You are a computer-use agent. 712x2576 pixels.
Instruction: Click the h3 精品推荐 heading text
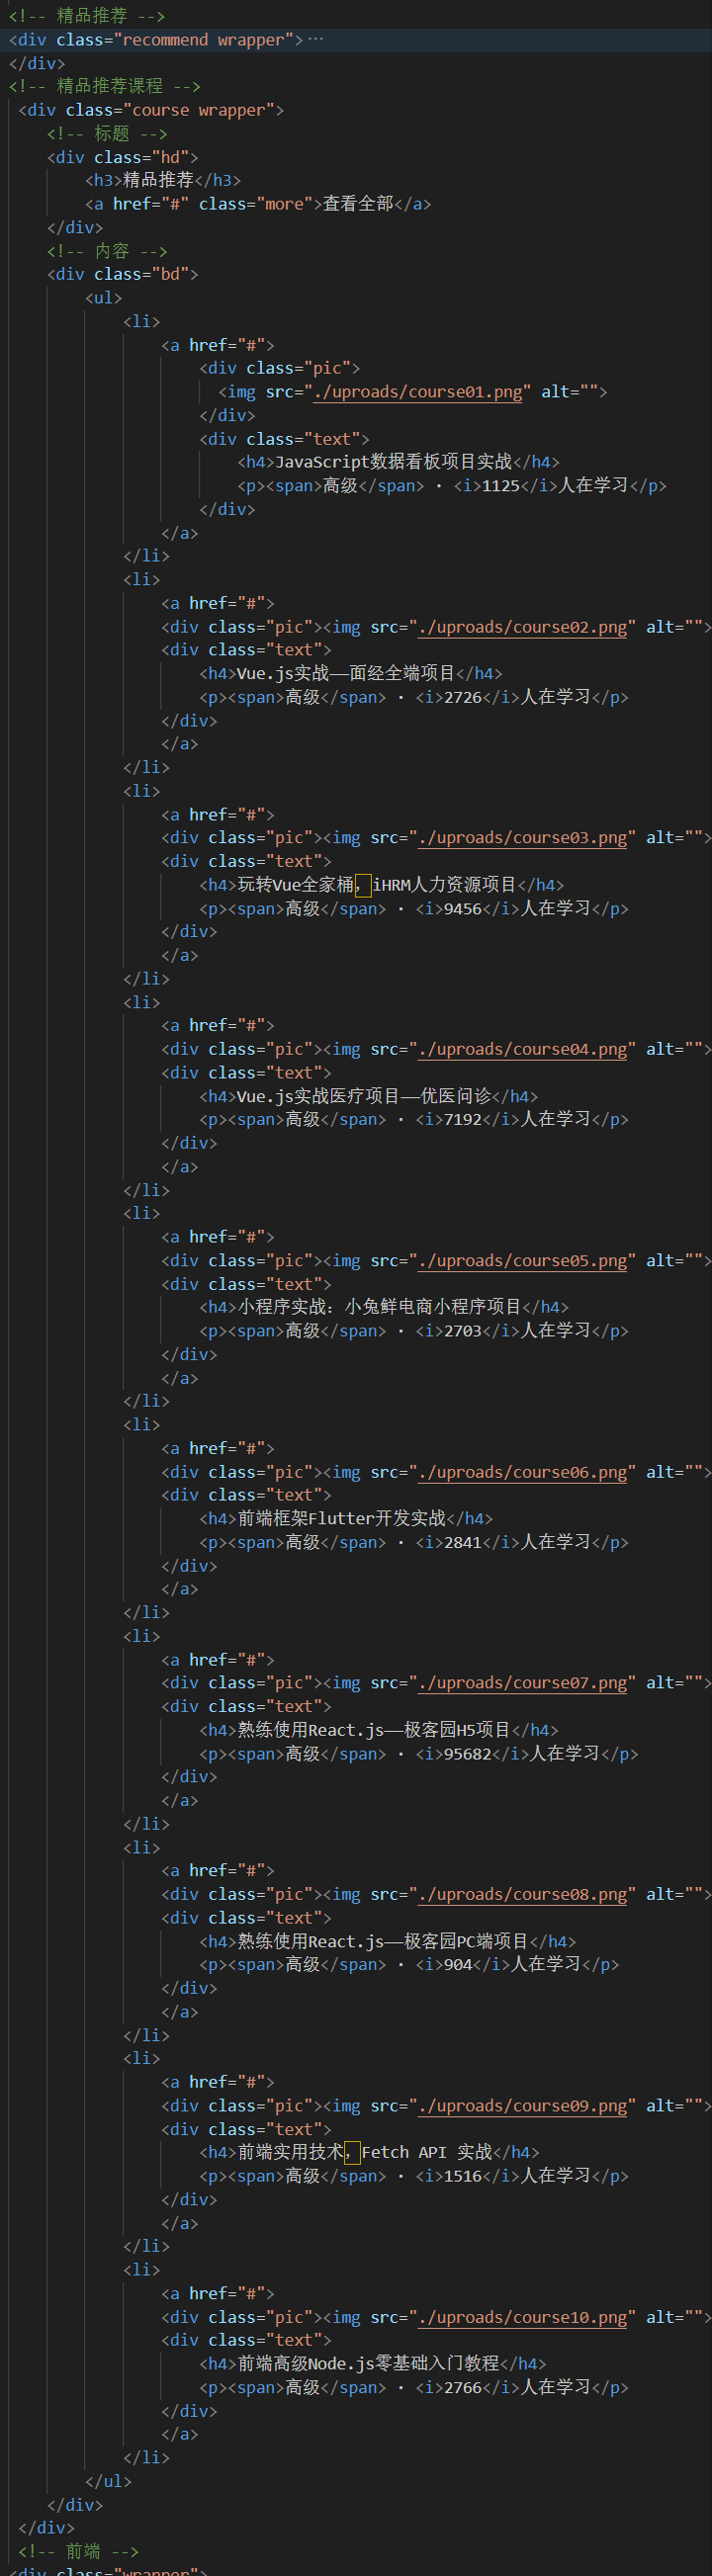point(158,180)
